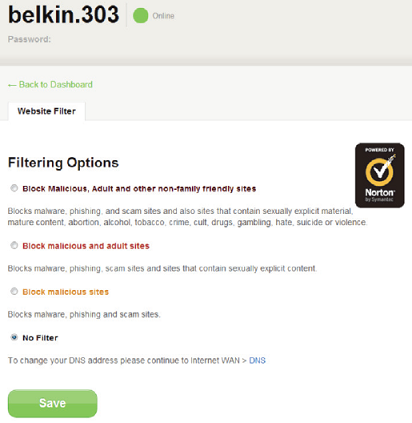This screenshot has height=423, width=412.
Task: Open the Website Filter tab
Action: 47,111
